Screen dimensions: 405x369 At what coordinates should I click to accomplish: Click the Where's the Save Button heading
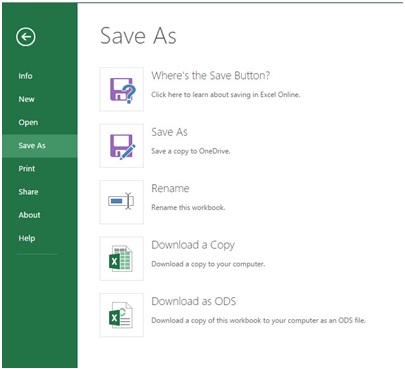211,76
